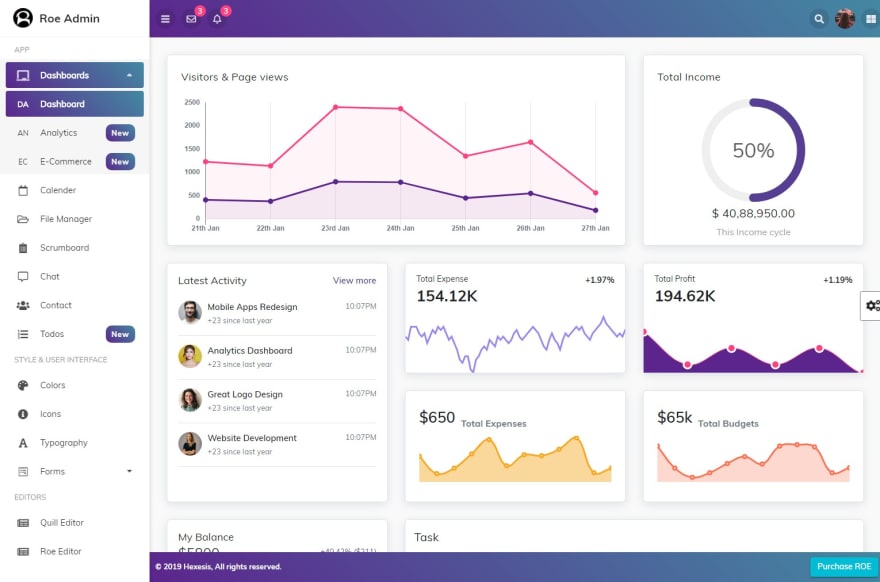The height and width of the screenshot is (582, 880).
Task: Open the mail envelope notifications icon
Action: pos(191,19)
